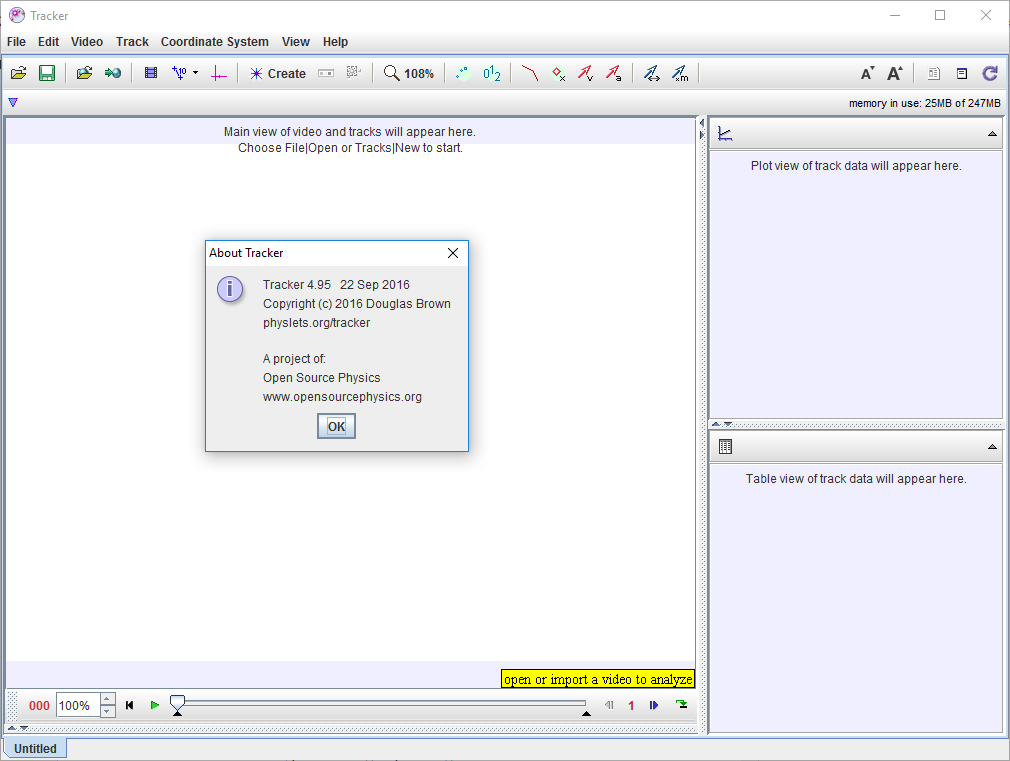The width and height of the screenshot is (1010, 761).
Task: Open the File menu
Action: (x=16, y=42)
